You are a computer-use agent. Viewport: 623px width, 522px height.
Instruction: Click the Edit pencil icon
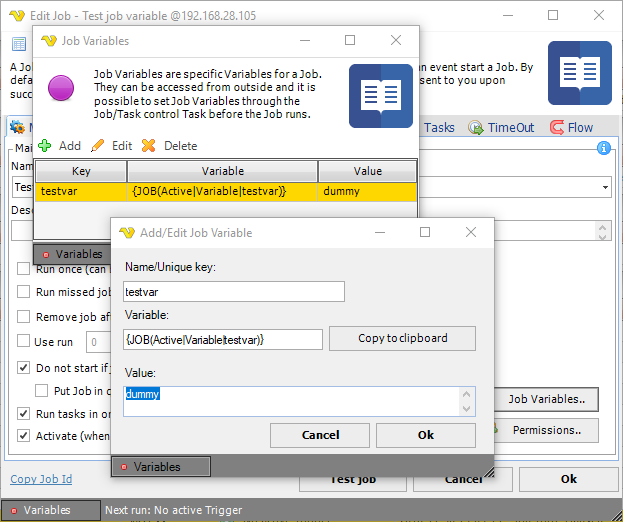pyautogui.click(x=98, y=146)
